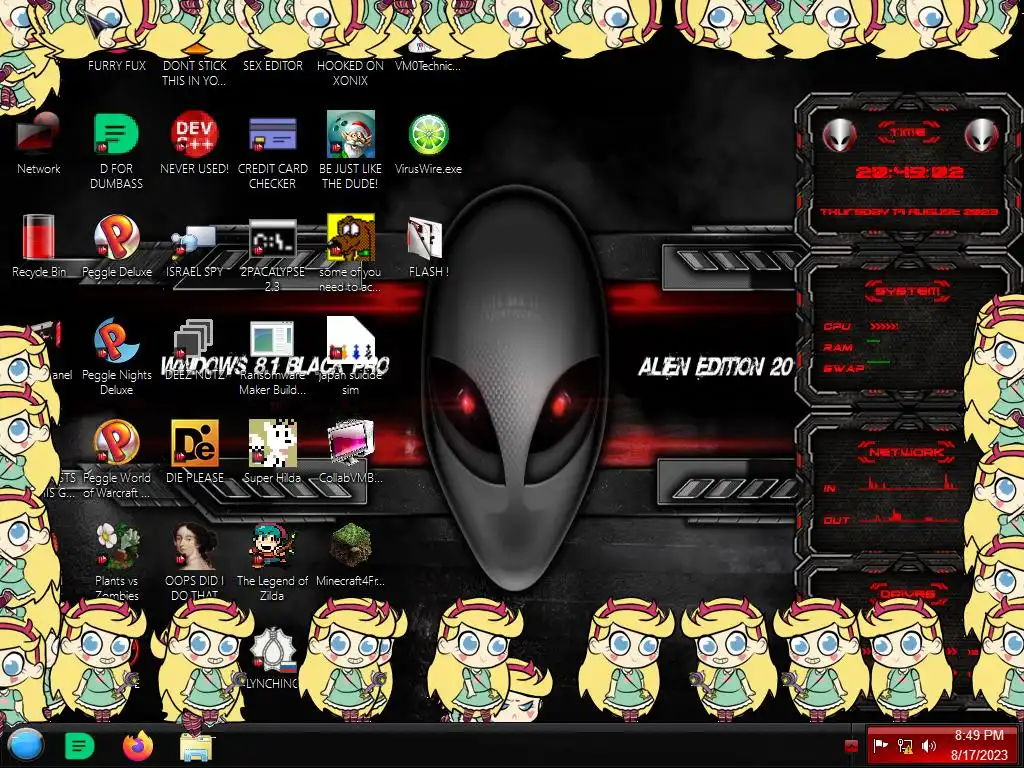Click the CPU usage bar in SYSTEM gadget

(x=884, y=326)
